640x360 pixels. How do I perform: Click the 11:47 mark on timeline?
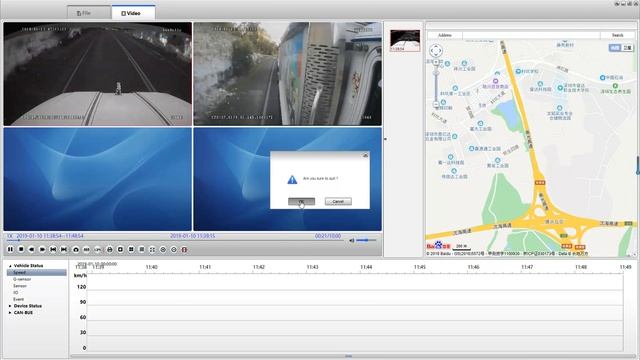coord(527,267)
